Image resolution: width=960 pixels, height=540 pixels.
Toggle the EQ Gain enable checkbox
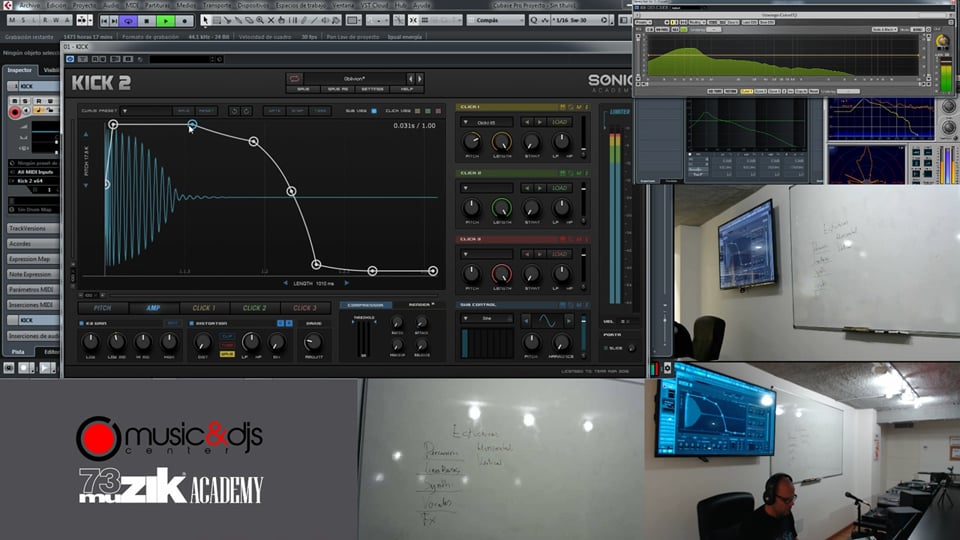pyautogui.click(x=81, y=323)
